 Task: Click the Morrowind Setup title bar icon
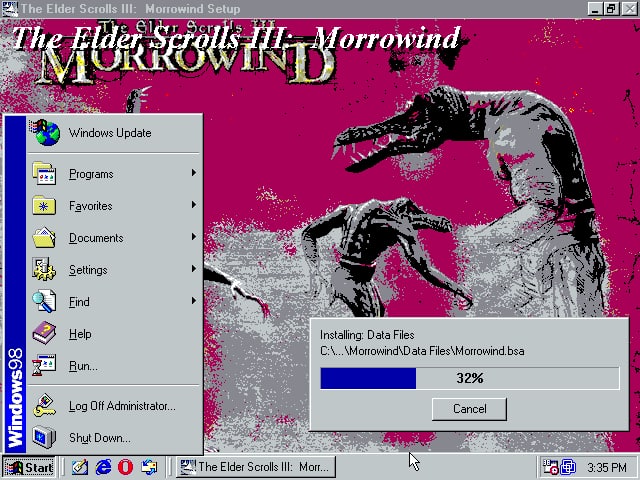10,9
